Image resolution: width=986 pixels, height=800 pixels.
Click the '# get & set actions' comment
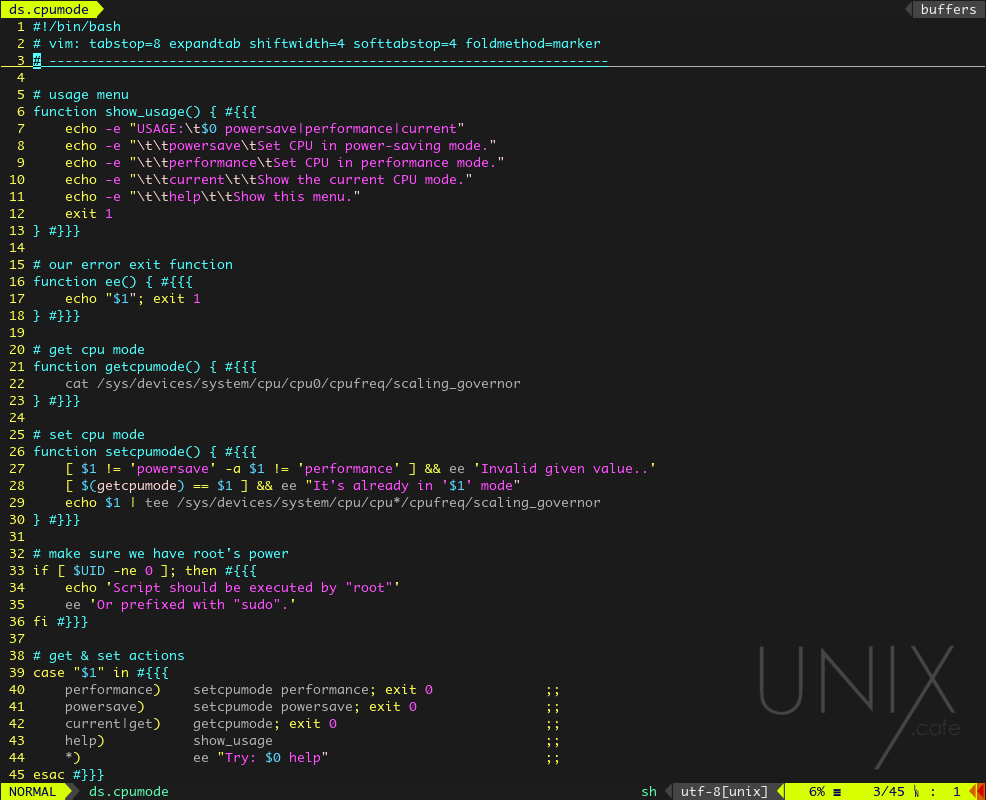pyautogui.click(x=109, y=655)
